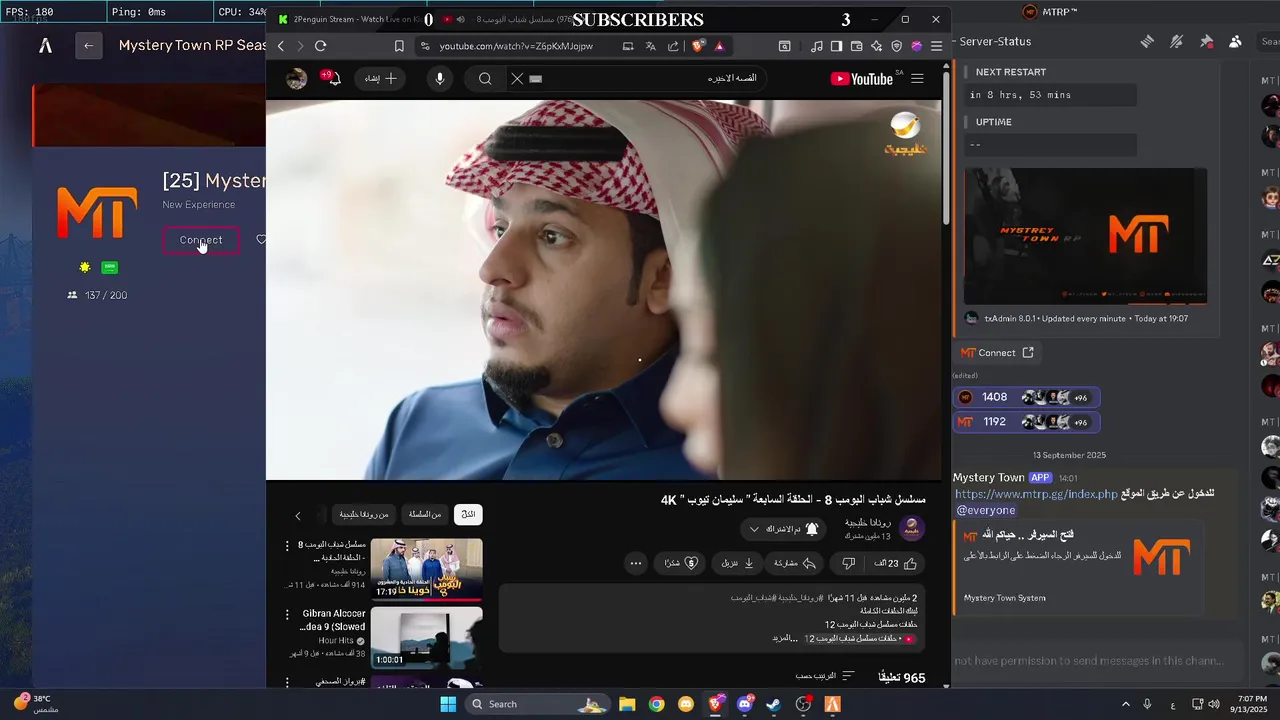Open the 1:00:01 Gibran Alcocer video thumbnail

[x=426, y=638]
